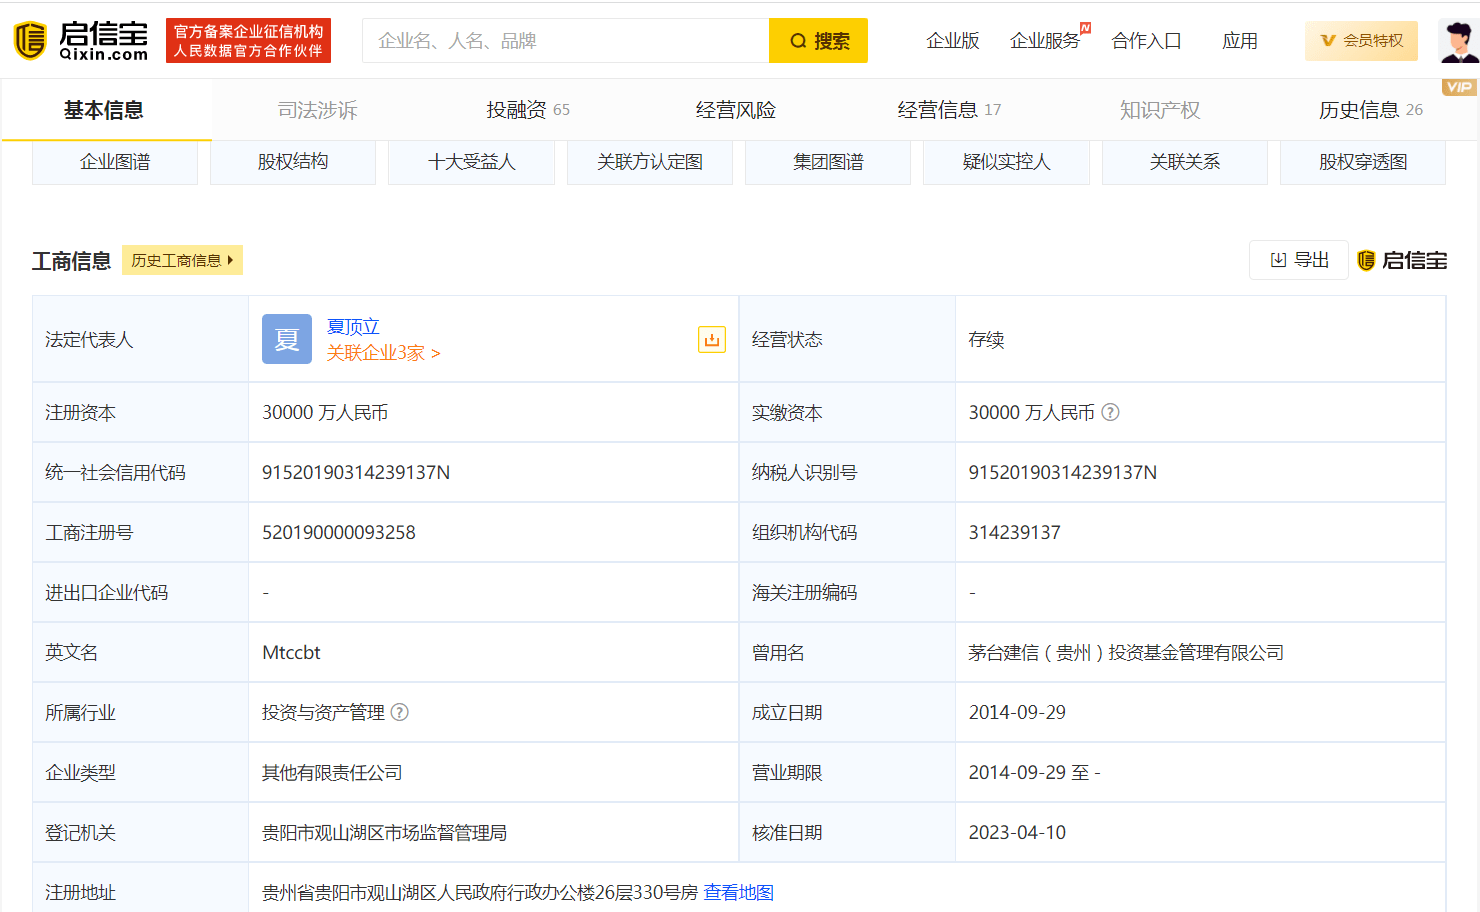
Task: Click the 官方备案企业征信机构 banner
Action: click(x=248, y=41)
